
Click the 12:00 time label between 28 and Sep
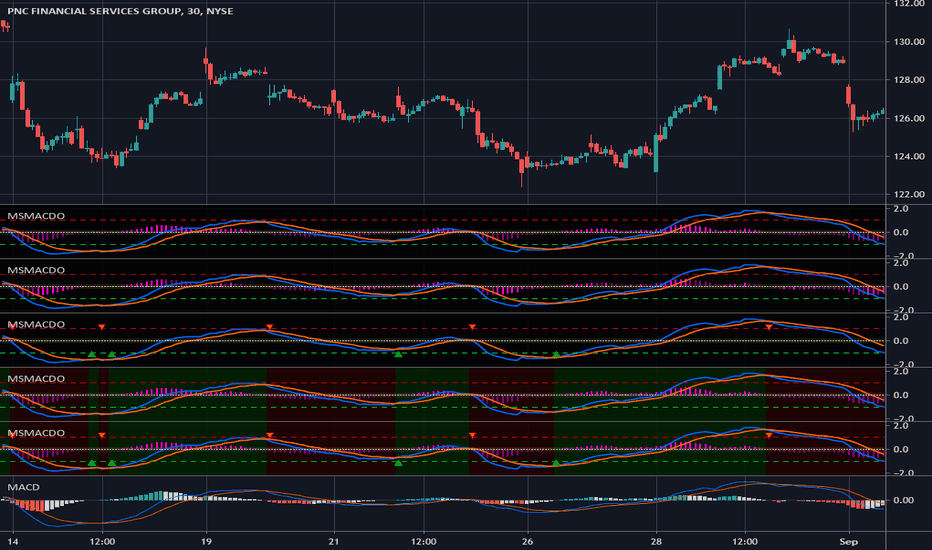tap(745, 542)
